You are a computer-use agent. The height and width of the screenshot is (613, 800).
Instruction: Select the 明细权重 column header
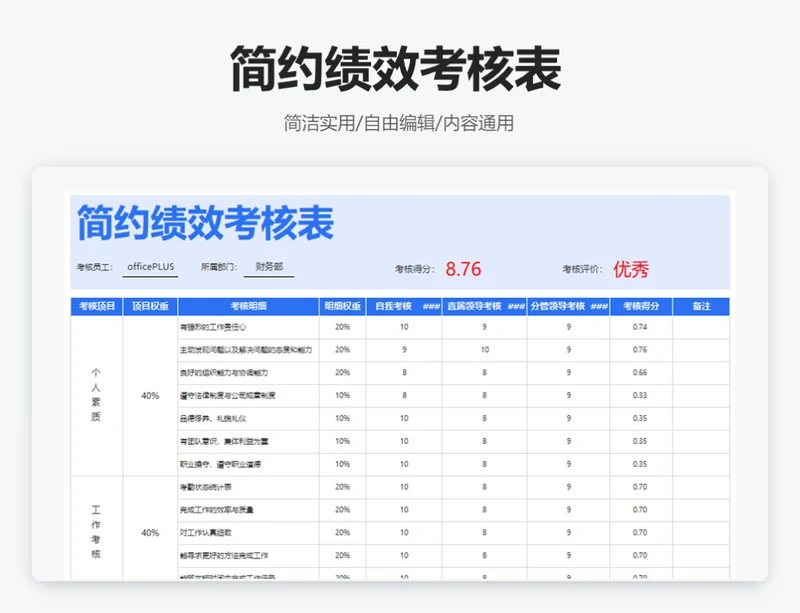tap(342, 306)
